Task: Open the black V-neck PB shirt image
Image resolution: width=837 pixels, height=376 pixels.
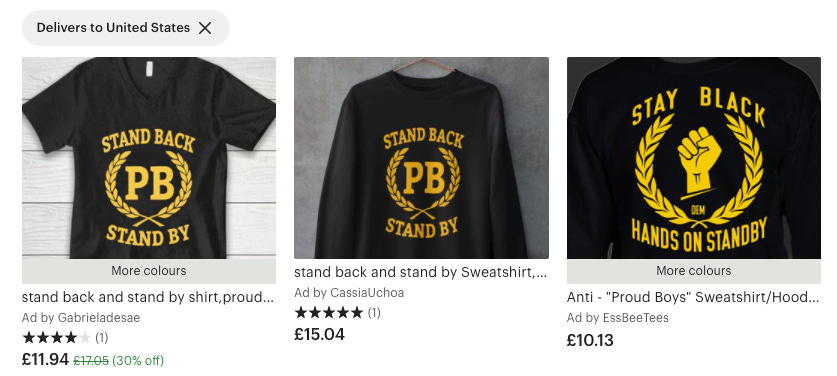Action: [149, 158]
